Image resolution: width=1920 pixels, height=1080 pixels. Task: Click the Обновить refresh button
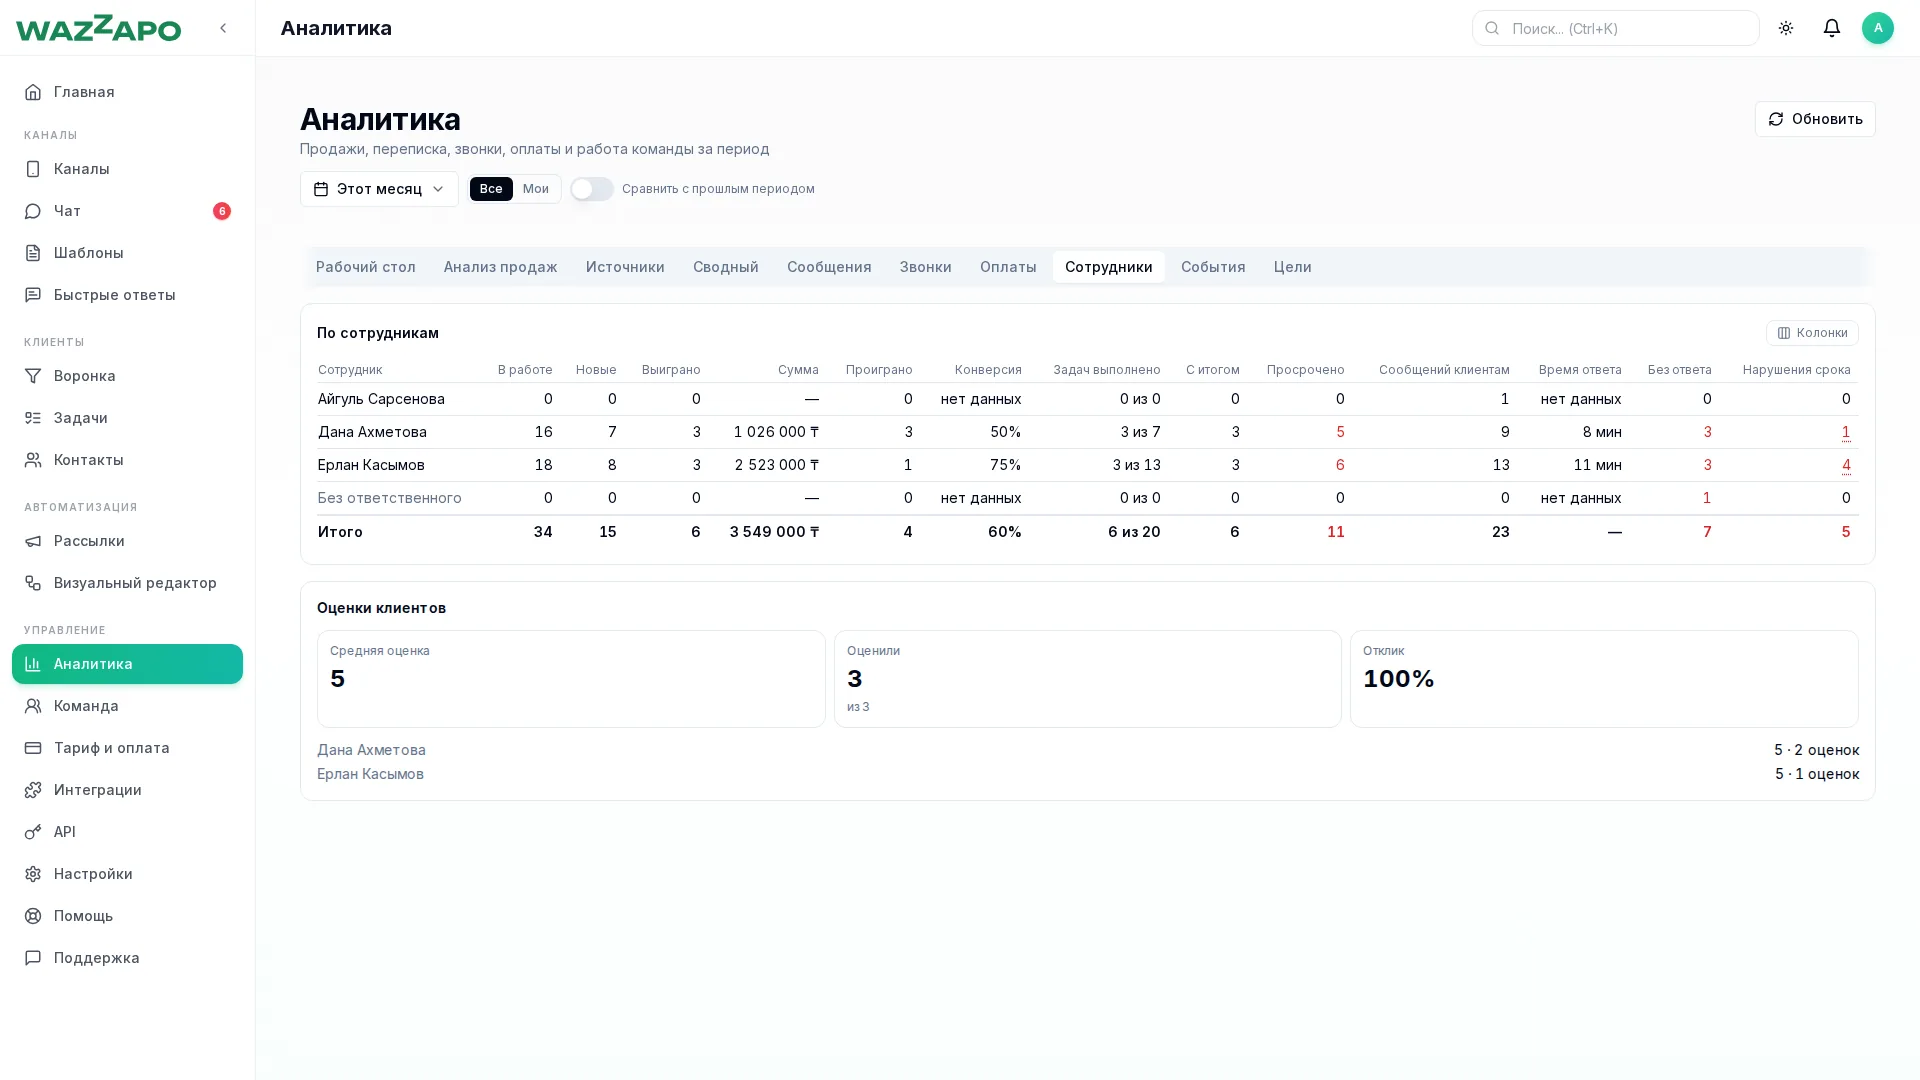(x=1815, y=119)
